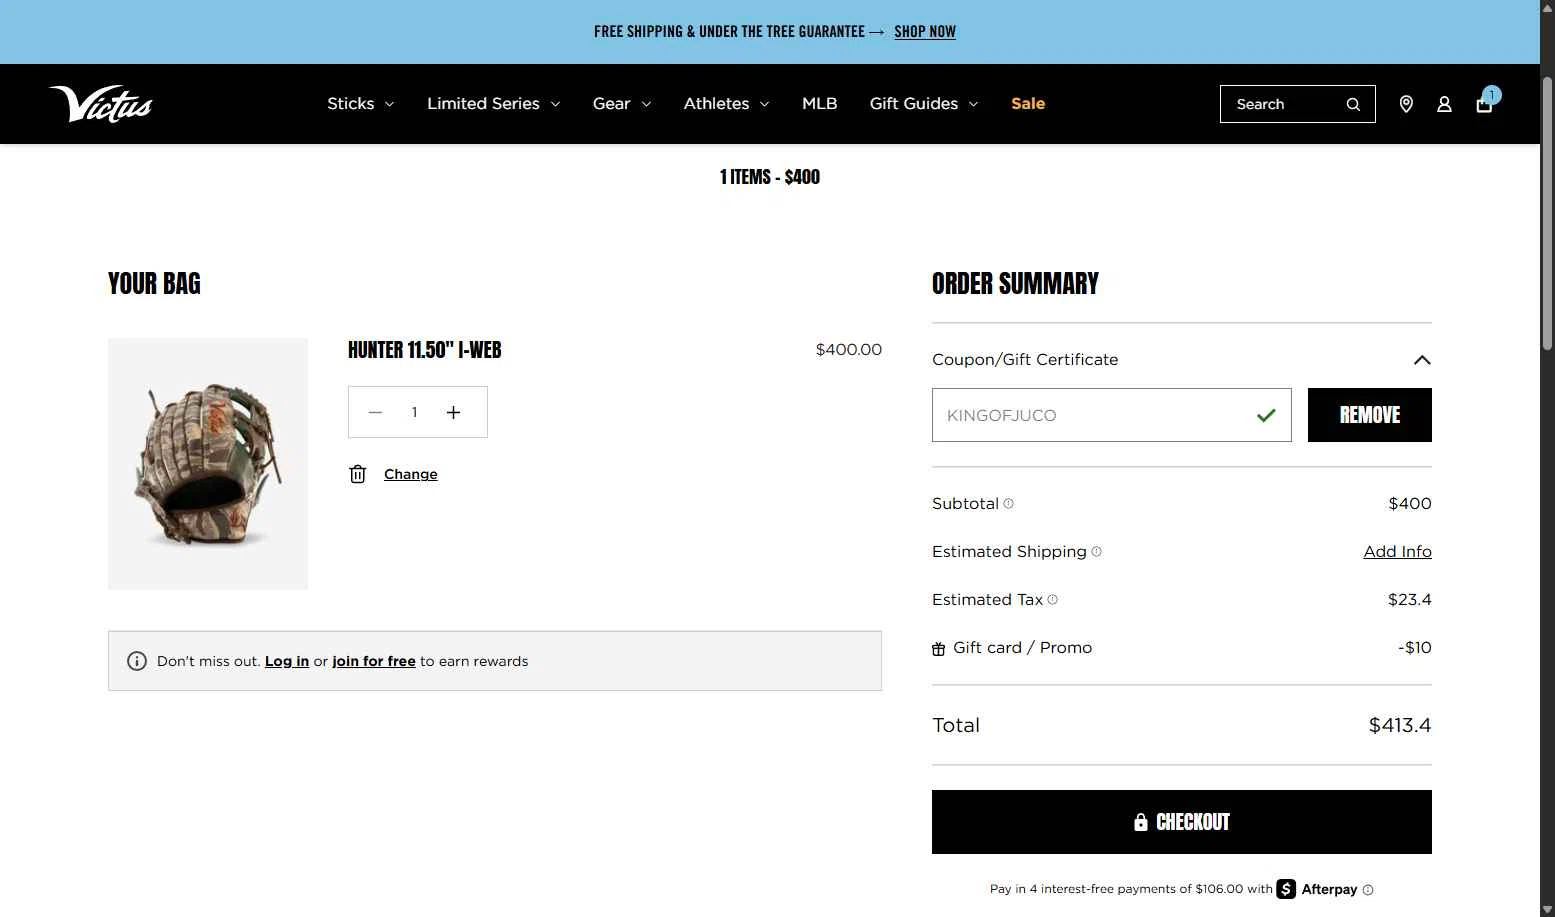This screenshot has height=917, width=1555.
Task: Expand the Sticks menu
Action: point(361,104)
